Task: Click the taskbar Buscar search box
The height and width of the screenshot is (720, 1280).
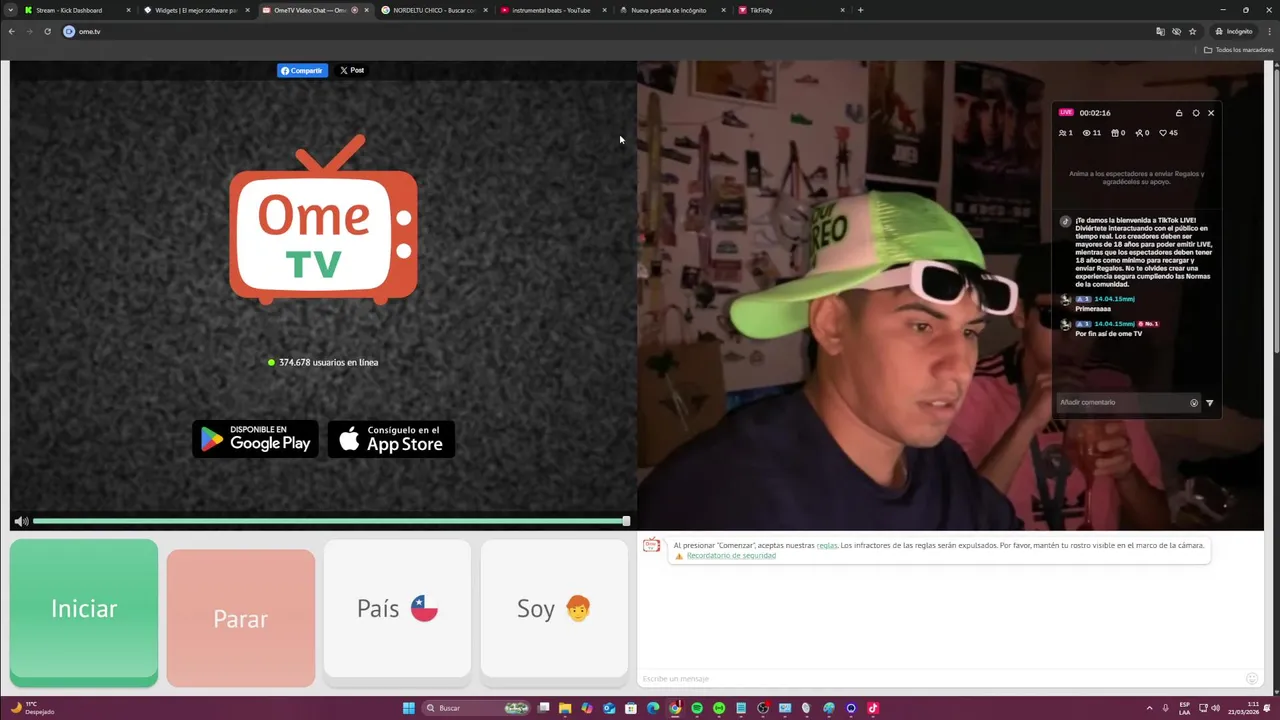Action: tap(478, 708)
